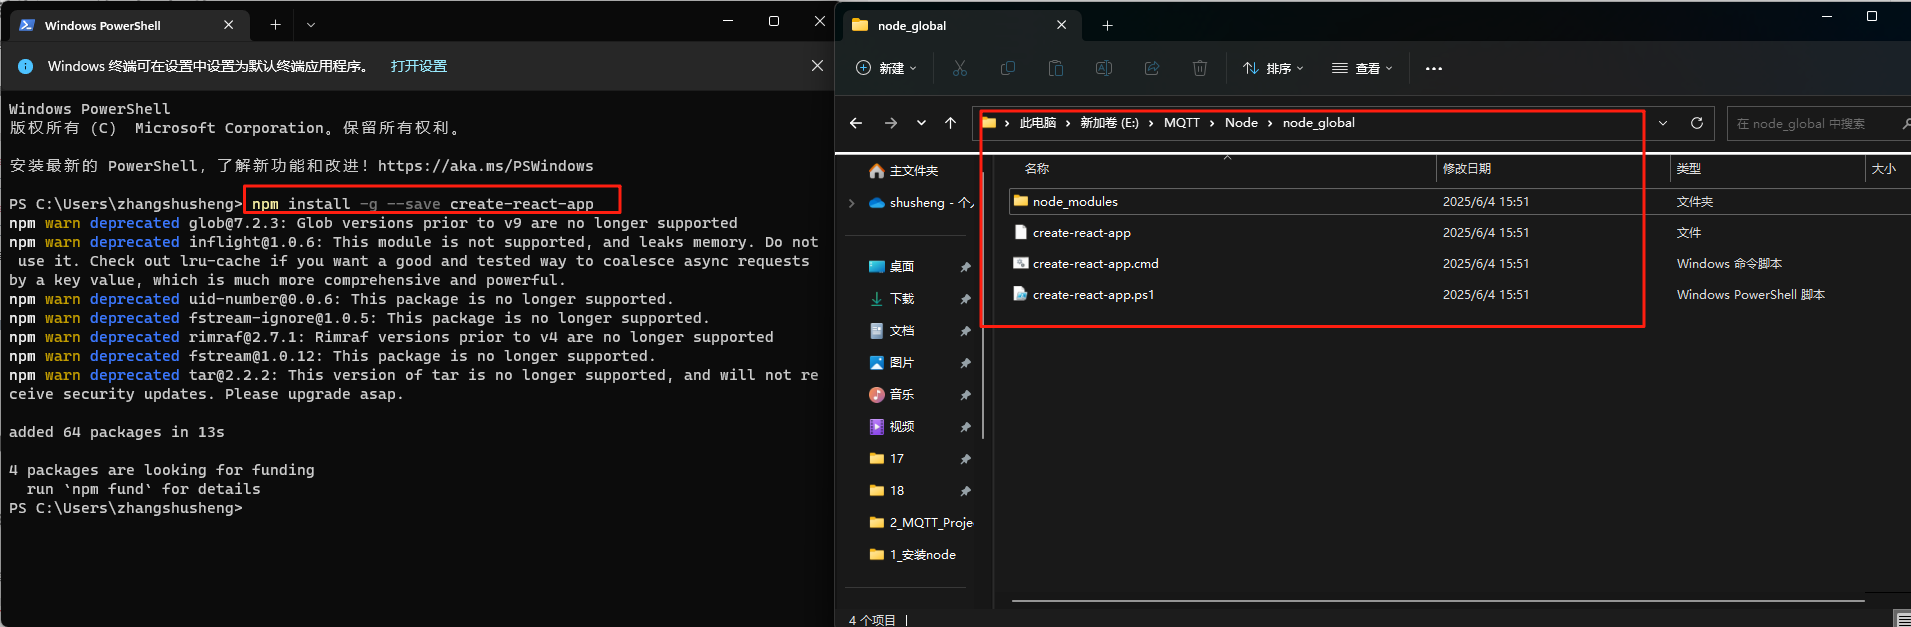The width and height of the screenshot is (1911, 627).
Task: Open 主文件夹 in navigation pane
Action: tap(904, 171)
